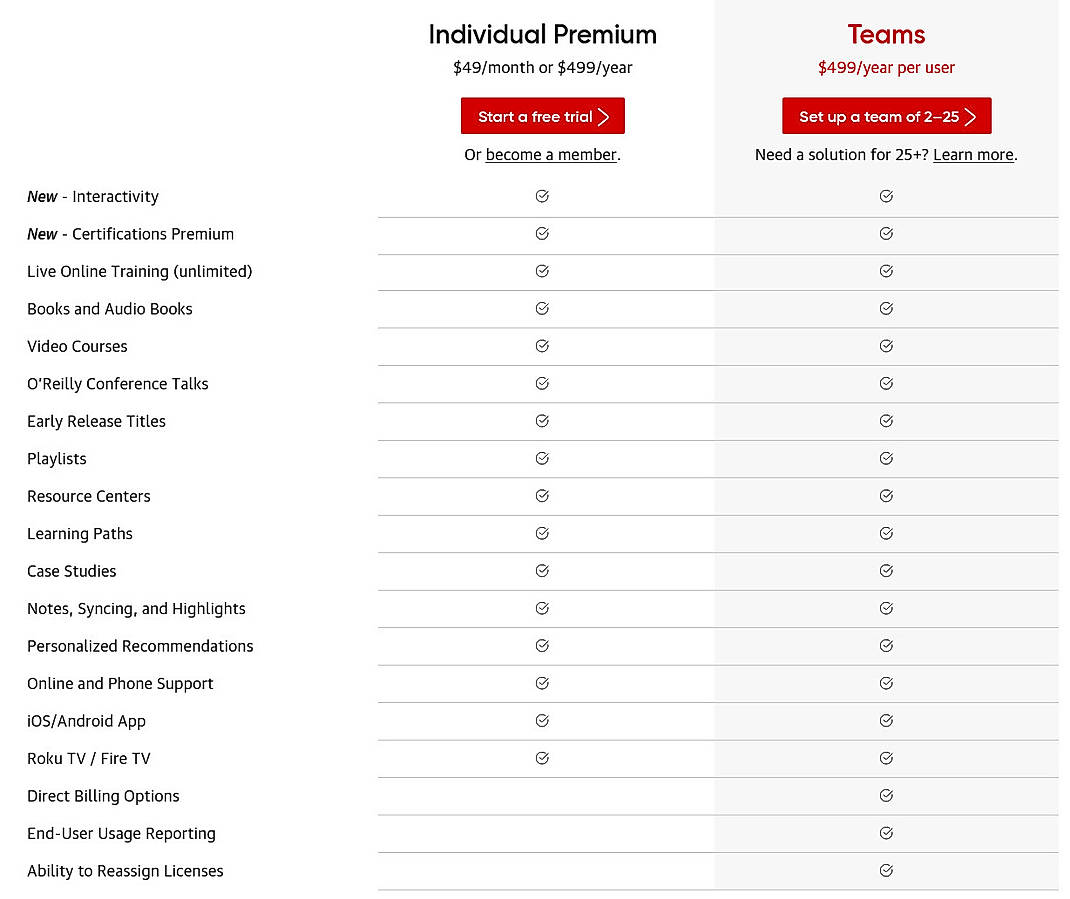Click the Roku TV / Fire TV checkmark under Teams
Screen dimensions: 1070x899
pos(886,758)
